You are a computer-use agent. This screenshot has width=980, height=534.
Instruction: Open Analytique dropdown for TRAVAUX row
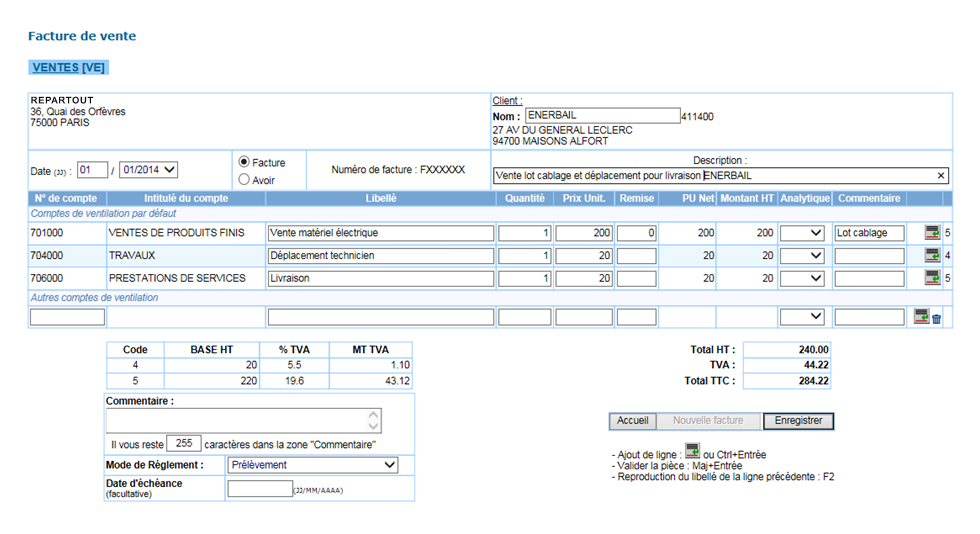(x=802, y=255)
